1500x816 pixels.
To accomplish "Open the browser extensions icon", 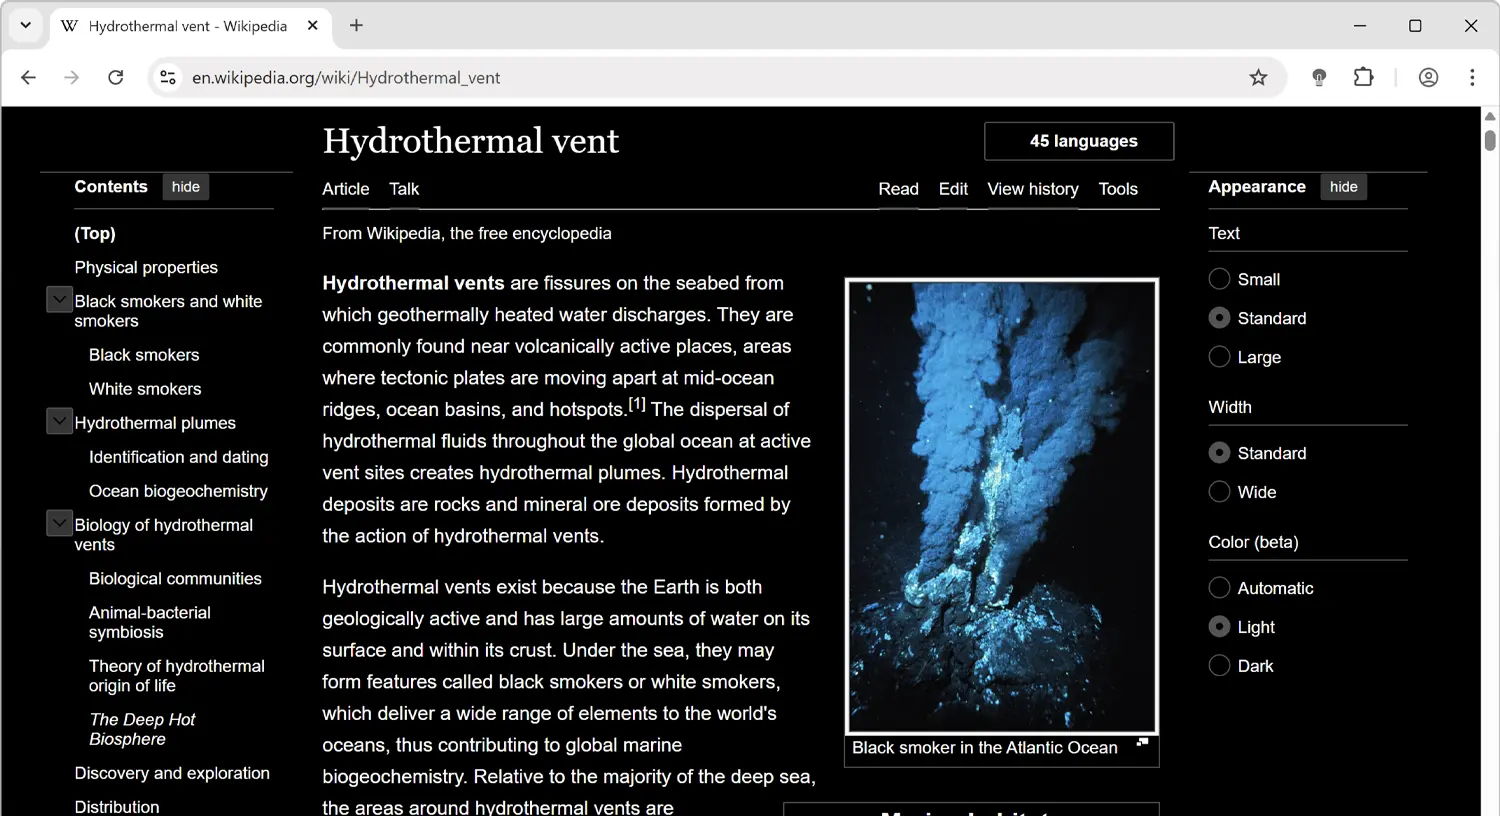I will tap(1363, 77).
